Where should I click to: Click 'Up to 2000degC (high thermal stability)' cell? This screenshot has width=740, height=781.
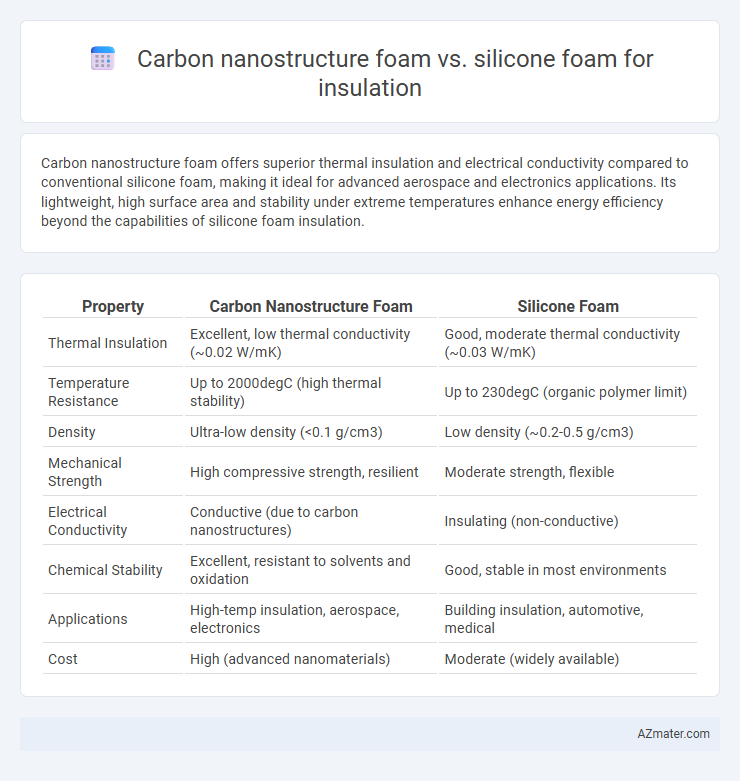point(311,391)
